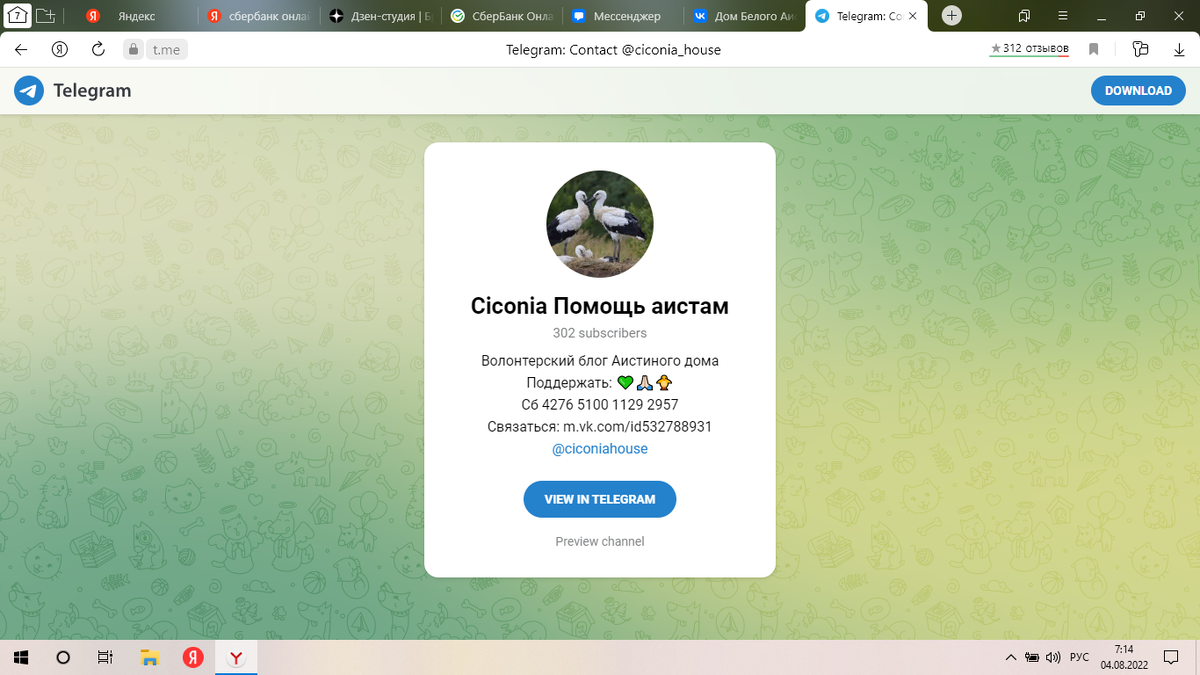The image size is (1200, 675).
Task: Click the DOWNLOAD button
Action: pyautogui.click(x=1138, y=90)
